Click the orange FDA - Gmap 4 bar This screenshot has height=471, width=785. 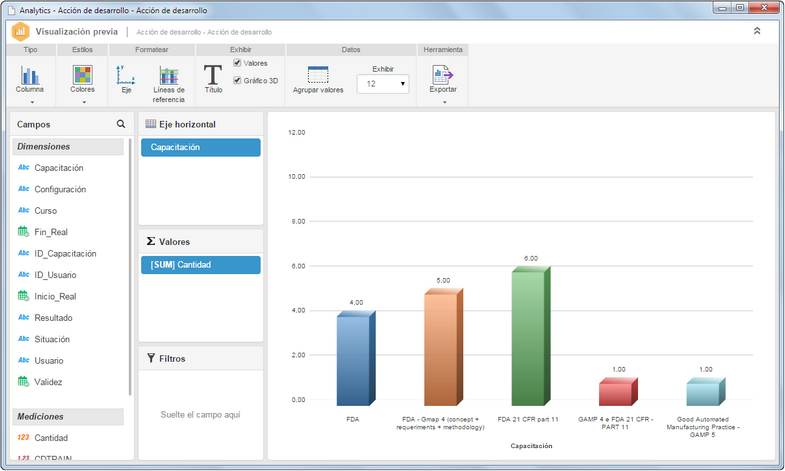[443, 347]
